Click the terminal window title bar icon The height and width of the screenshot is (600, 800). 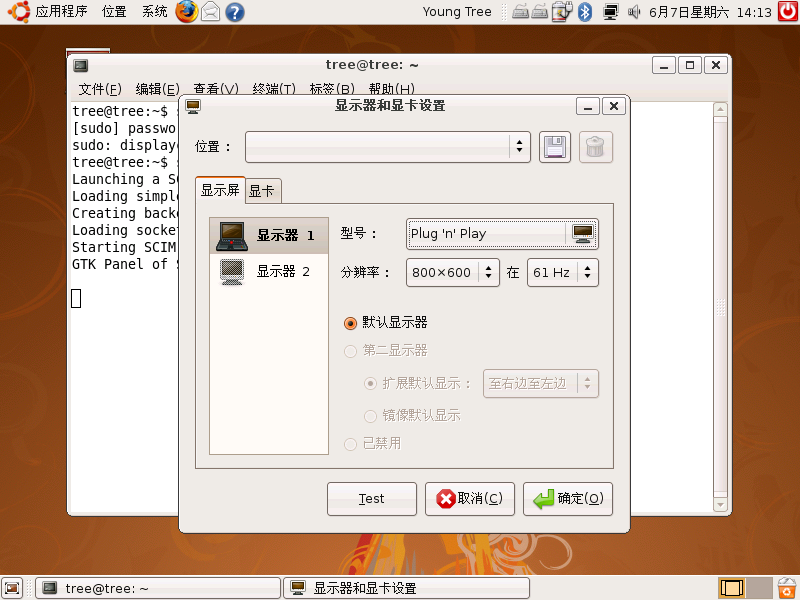point(80,65)
